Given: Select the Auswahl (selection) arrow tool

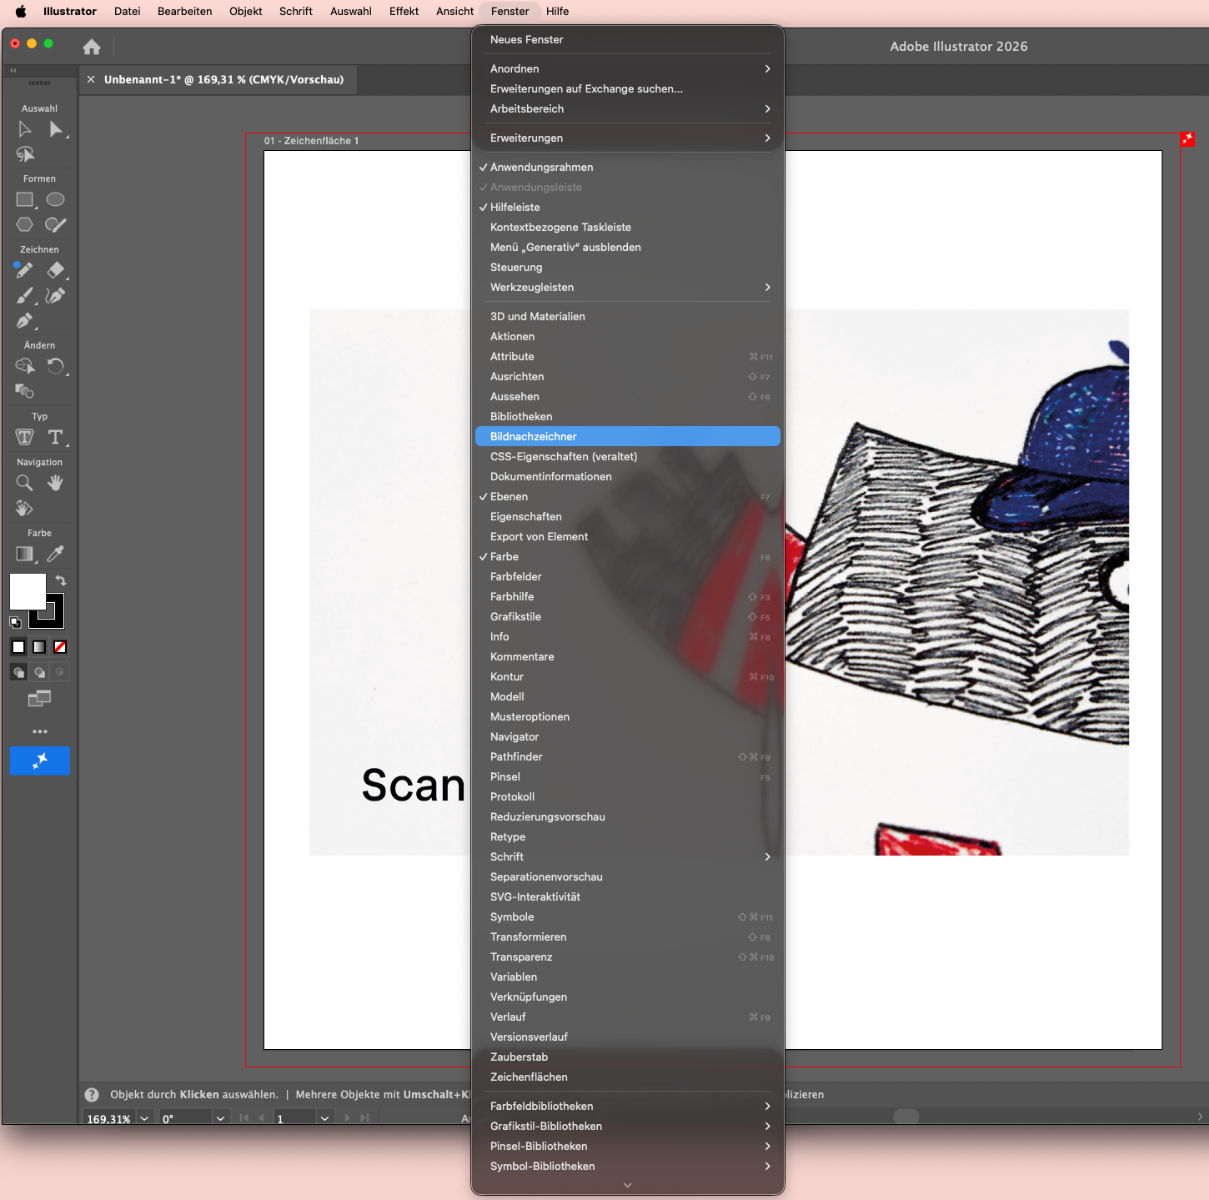Looking at the screenshot, I should (x=25, y=129).
